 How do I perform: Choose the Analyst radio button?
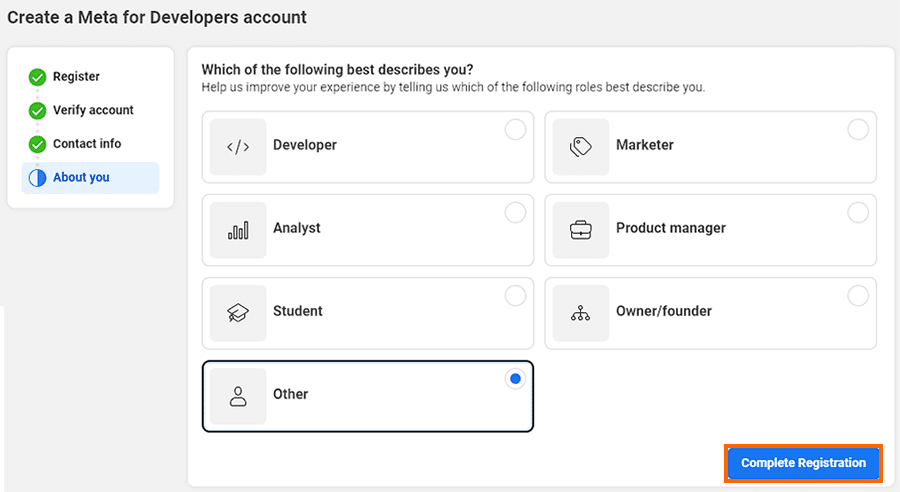pyautogui.click(x=515, y=213)
